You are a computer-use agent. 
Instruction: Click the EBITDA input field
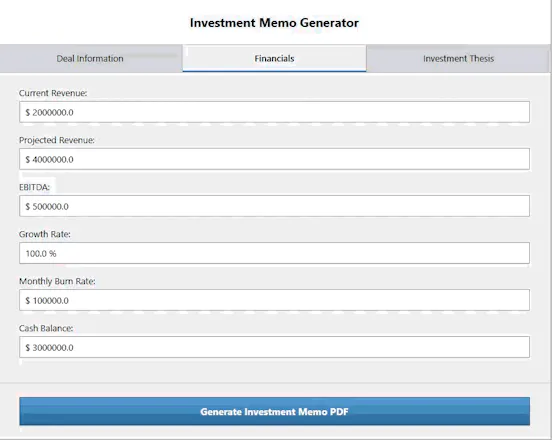coord(274,206)
